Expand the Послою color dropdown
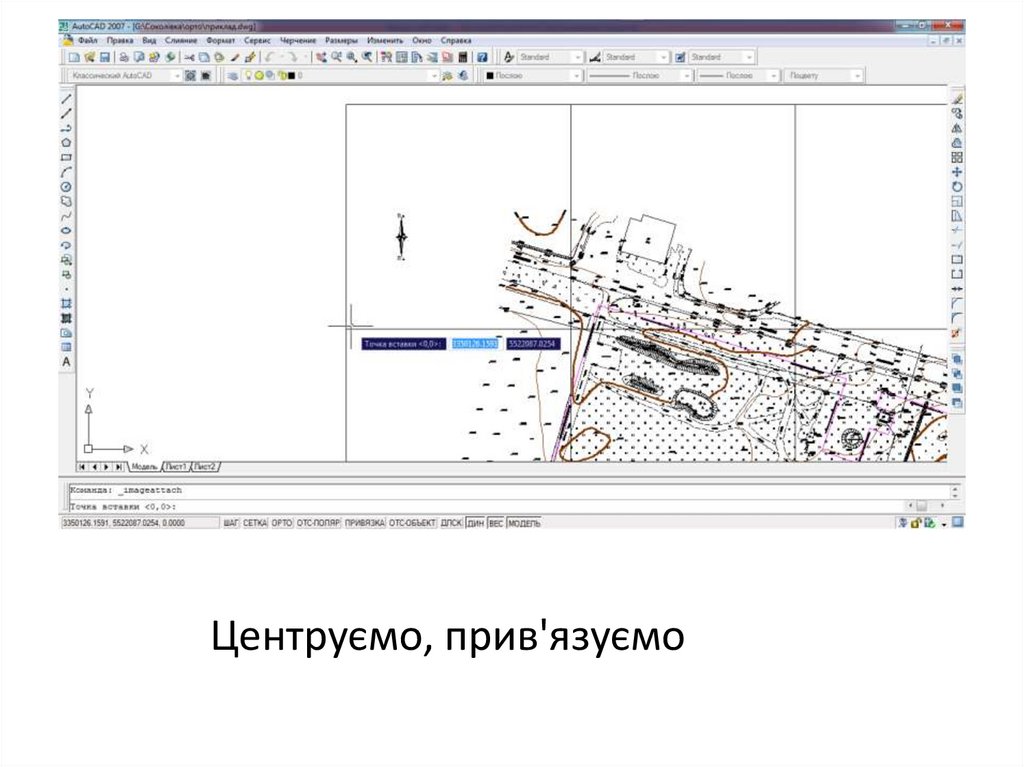The width and height of the screenshot is (1024, 767). (x=577, y=75)
